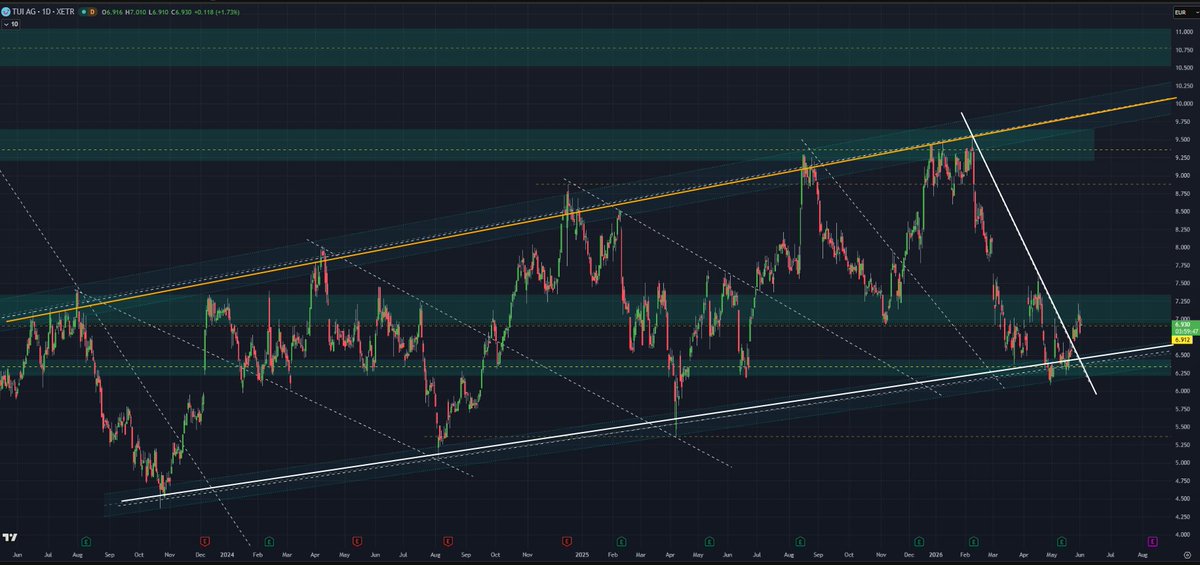Click the 10.000 price scale label
Screen dimensions: 1200x565
[x=1183, y=104]
